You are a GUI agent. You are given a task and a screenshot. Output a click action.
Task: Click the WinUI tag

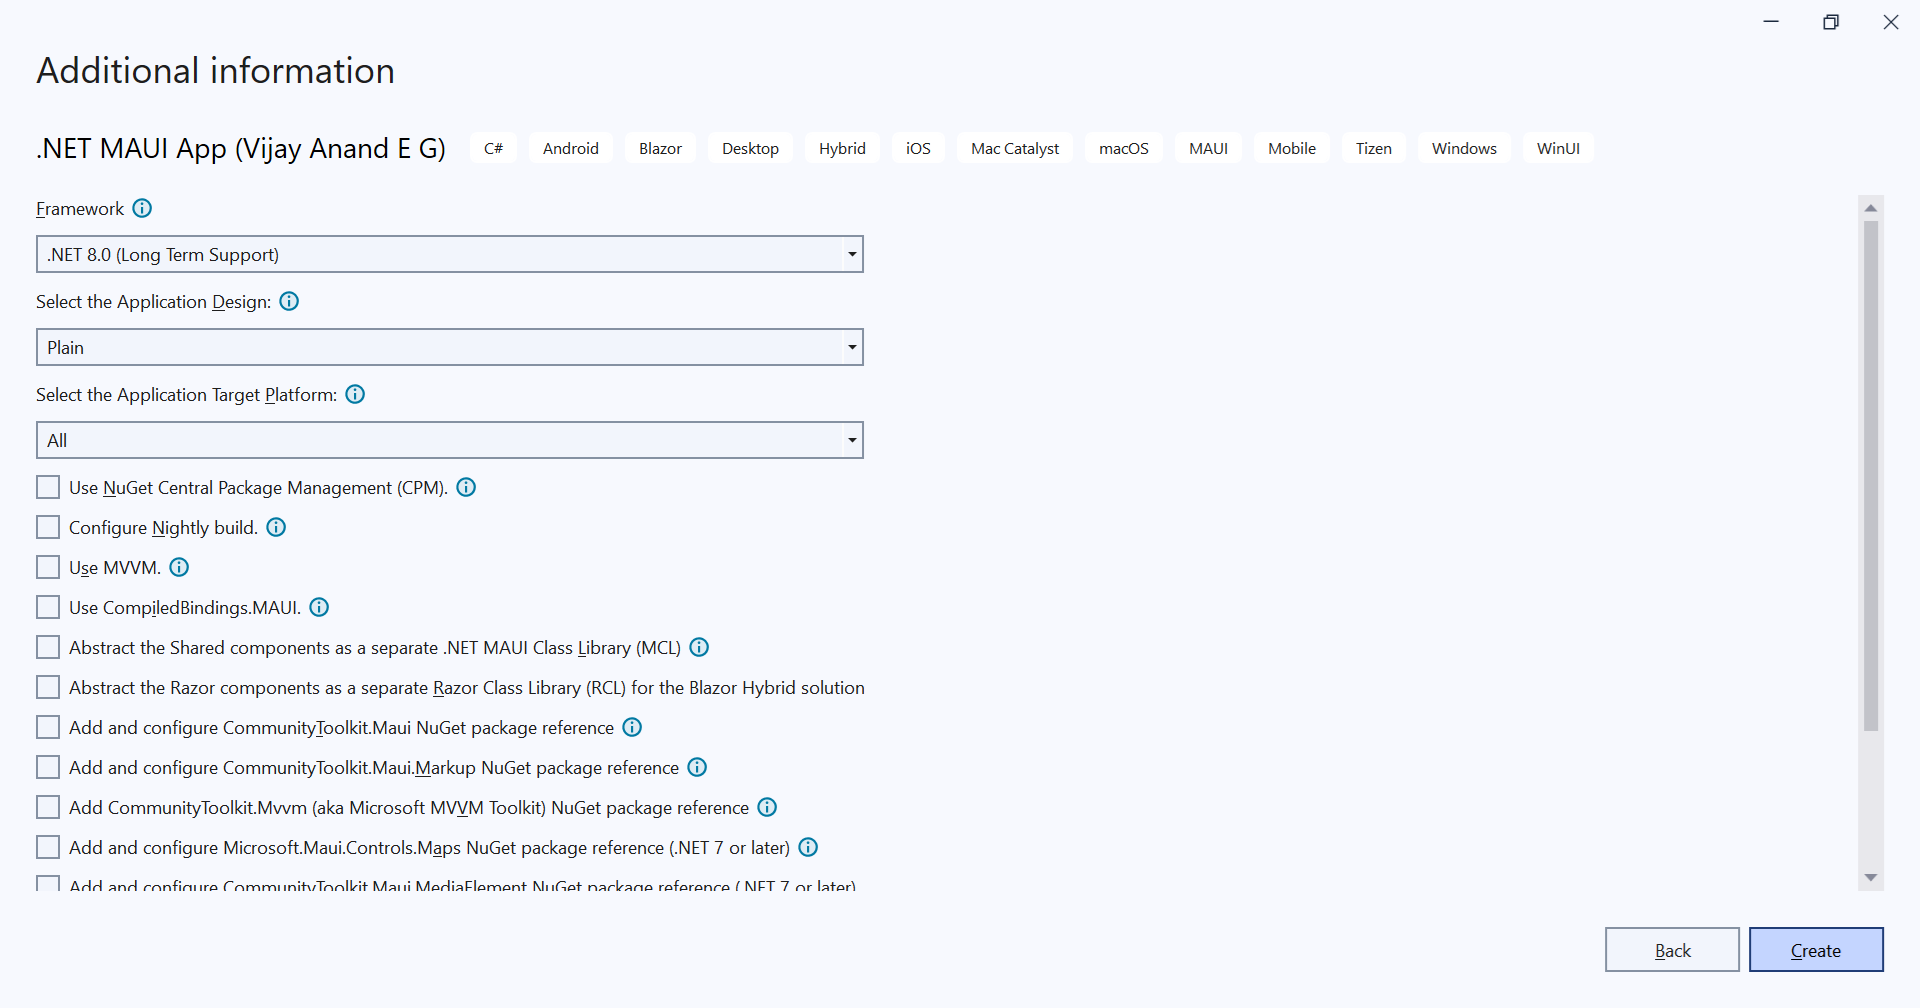(1558, 148)
